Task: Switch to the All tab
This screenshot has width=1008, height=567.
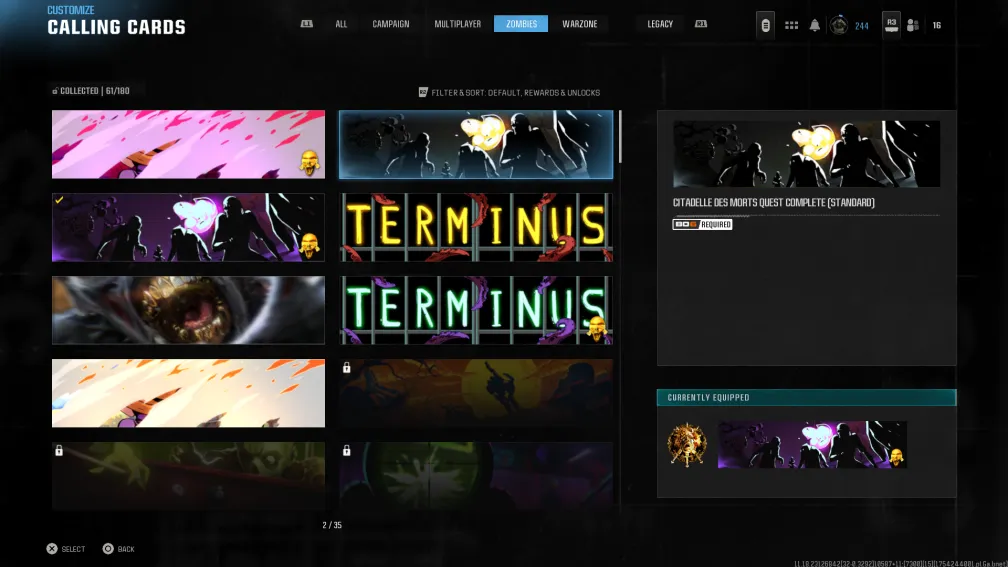Action: pos(341,24)
